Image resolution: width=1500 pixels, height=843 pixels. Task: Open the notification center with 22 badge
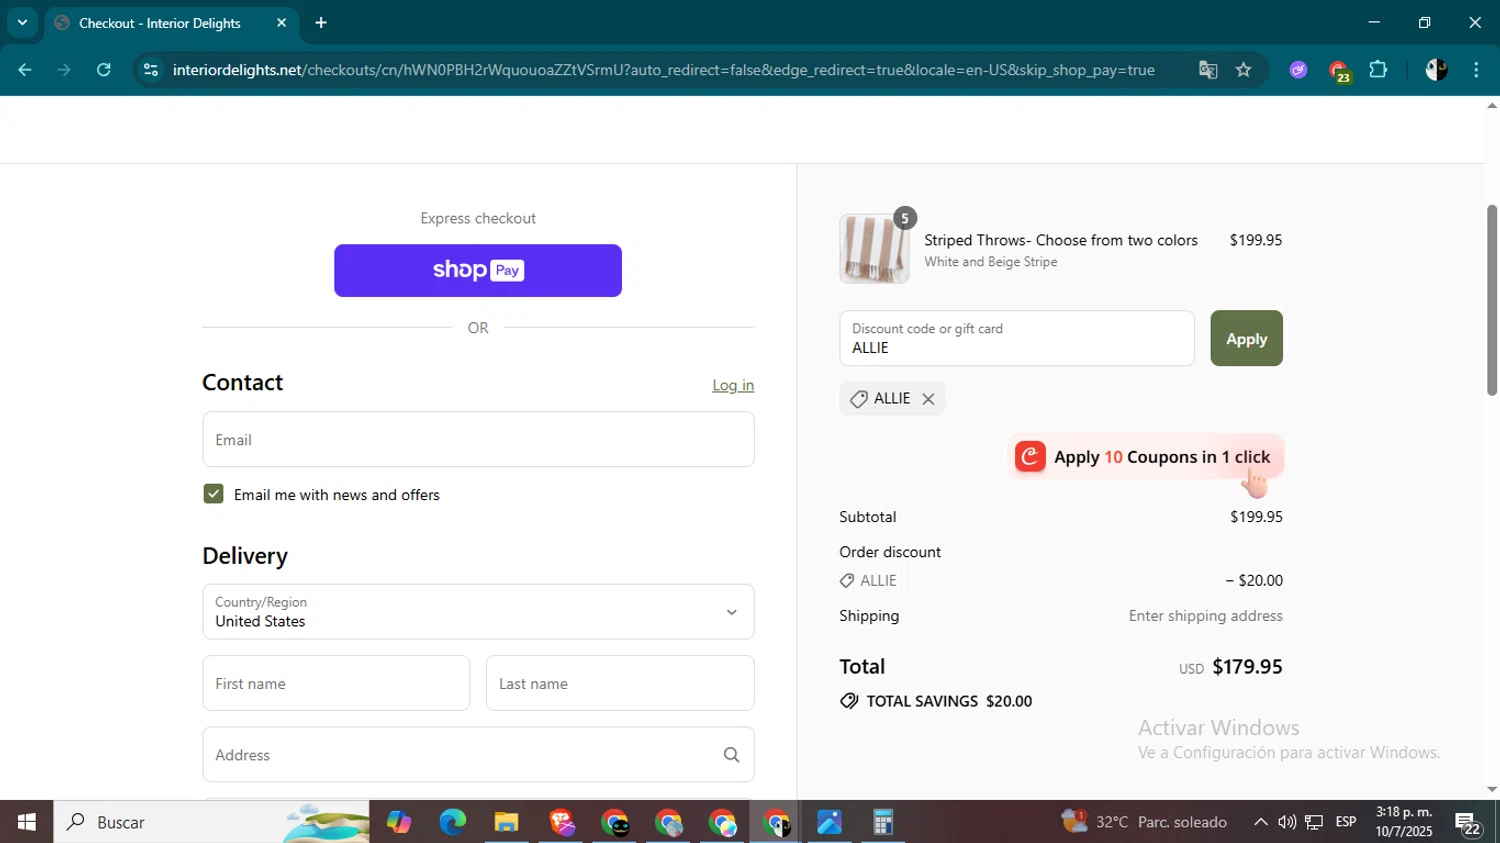(1468, 824)
